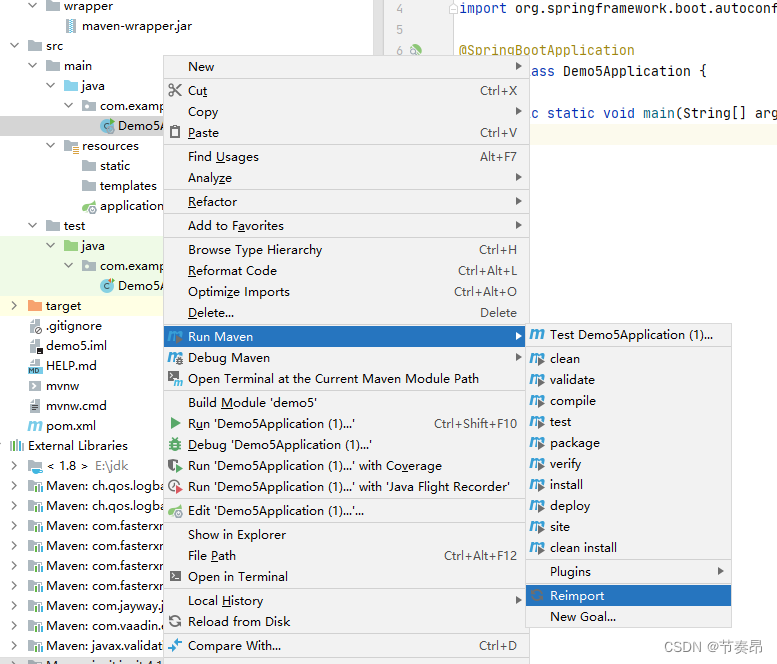Click the HELP.md markdown file icon
The width and height of the screenshot is (777, 664).
34,366
